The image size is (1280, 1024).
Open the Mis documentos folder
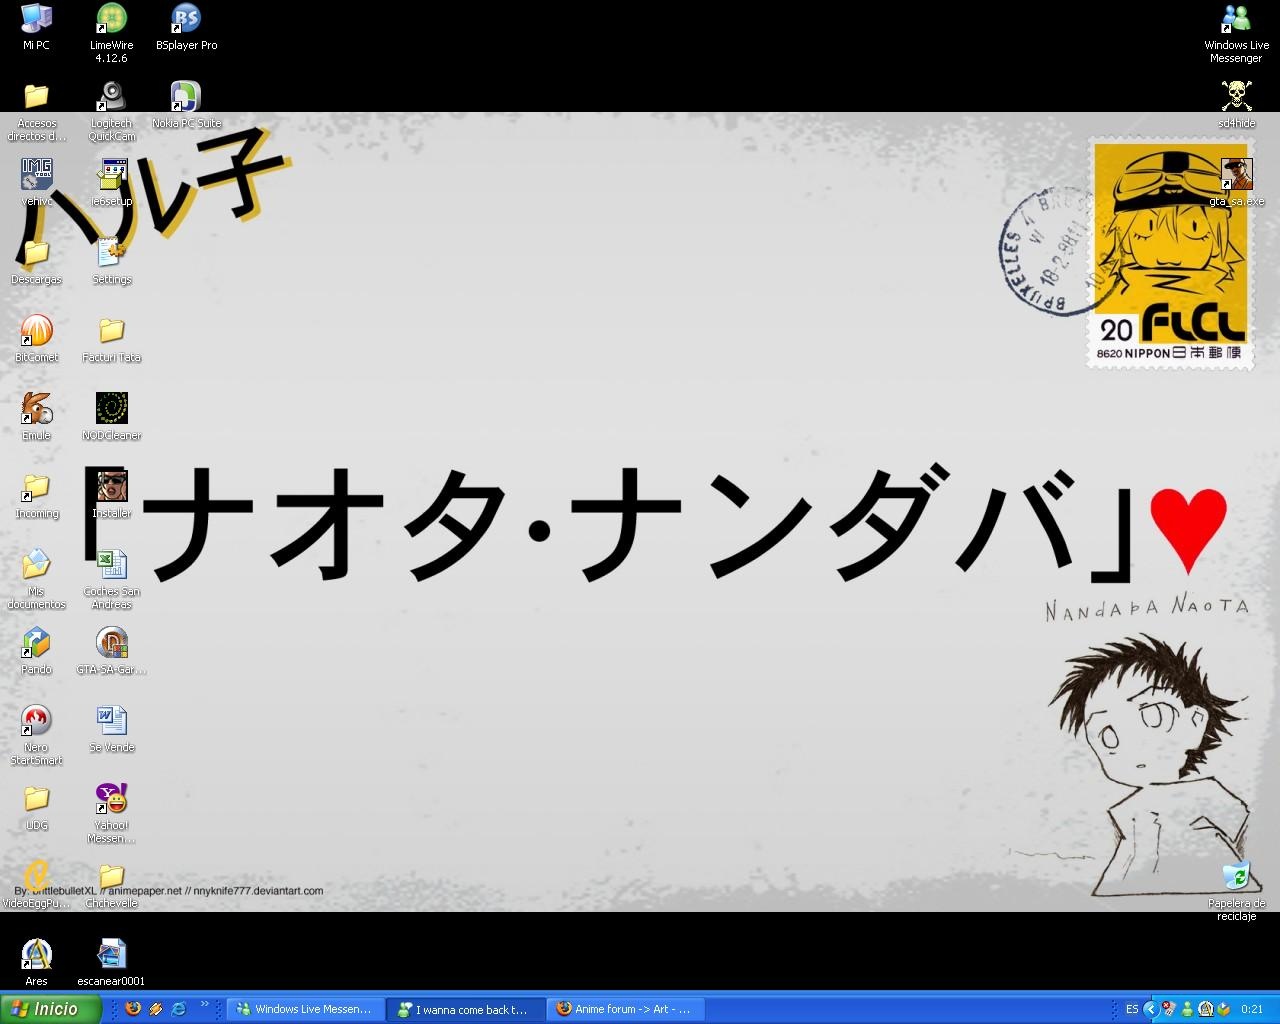pyautogui.click(x=36, y=580)
